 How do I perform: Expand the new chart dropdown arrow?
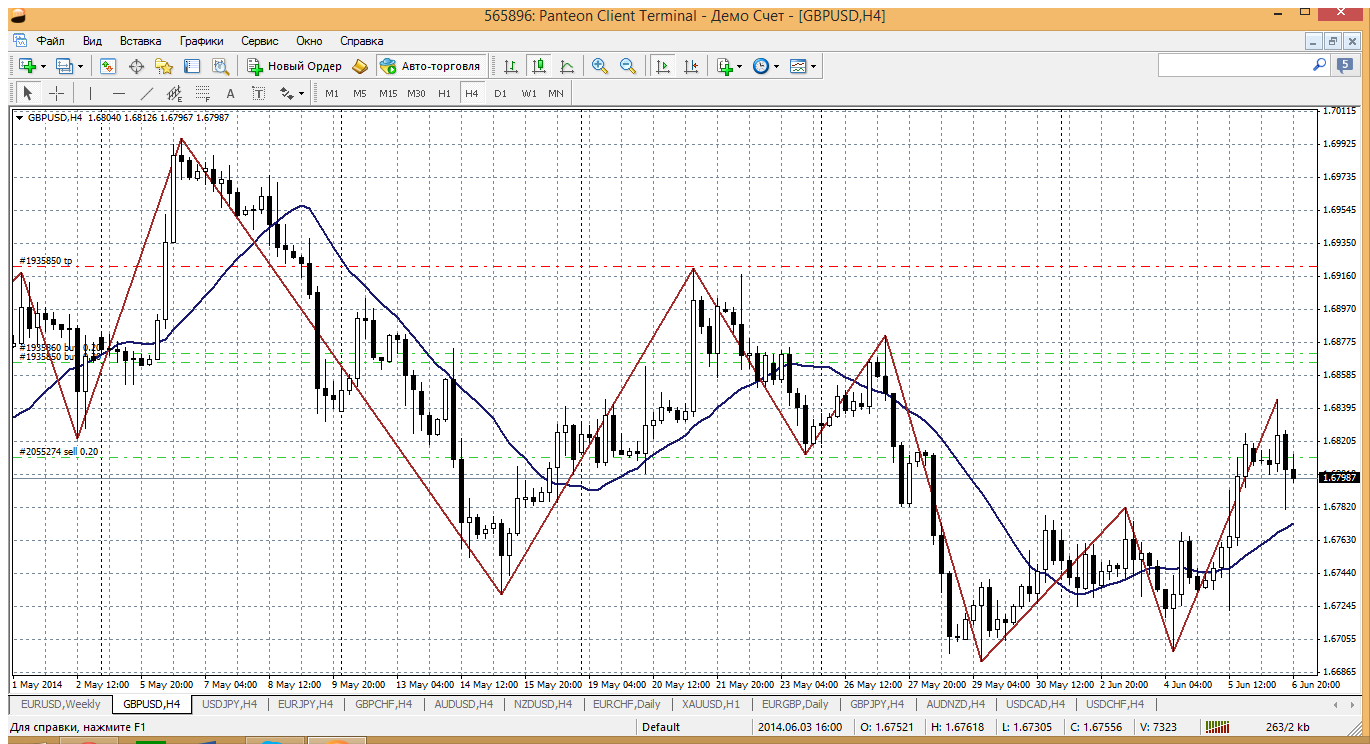coord(43,66)
